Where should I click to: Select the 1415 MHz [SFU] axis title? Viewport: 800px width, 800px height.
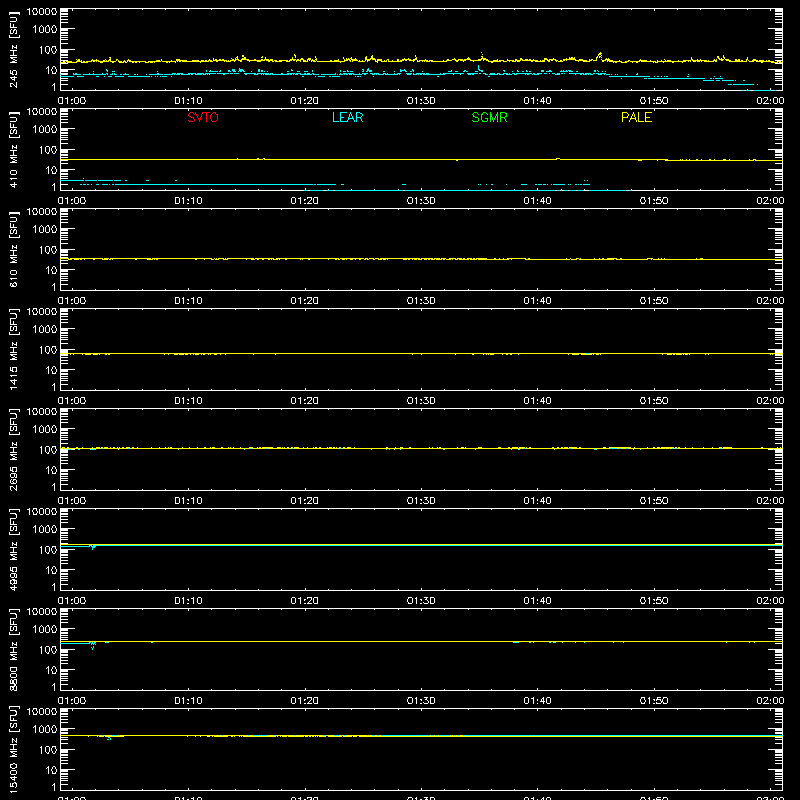tap(14, 349)
